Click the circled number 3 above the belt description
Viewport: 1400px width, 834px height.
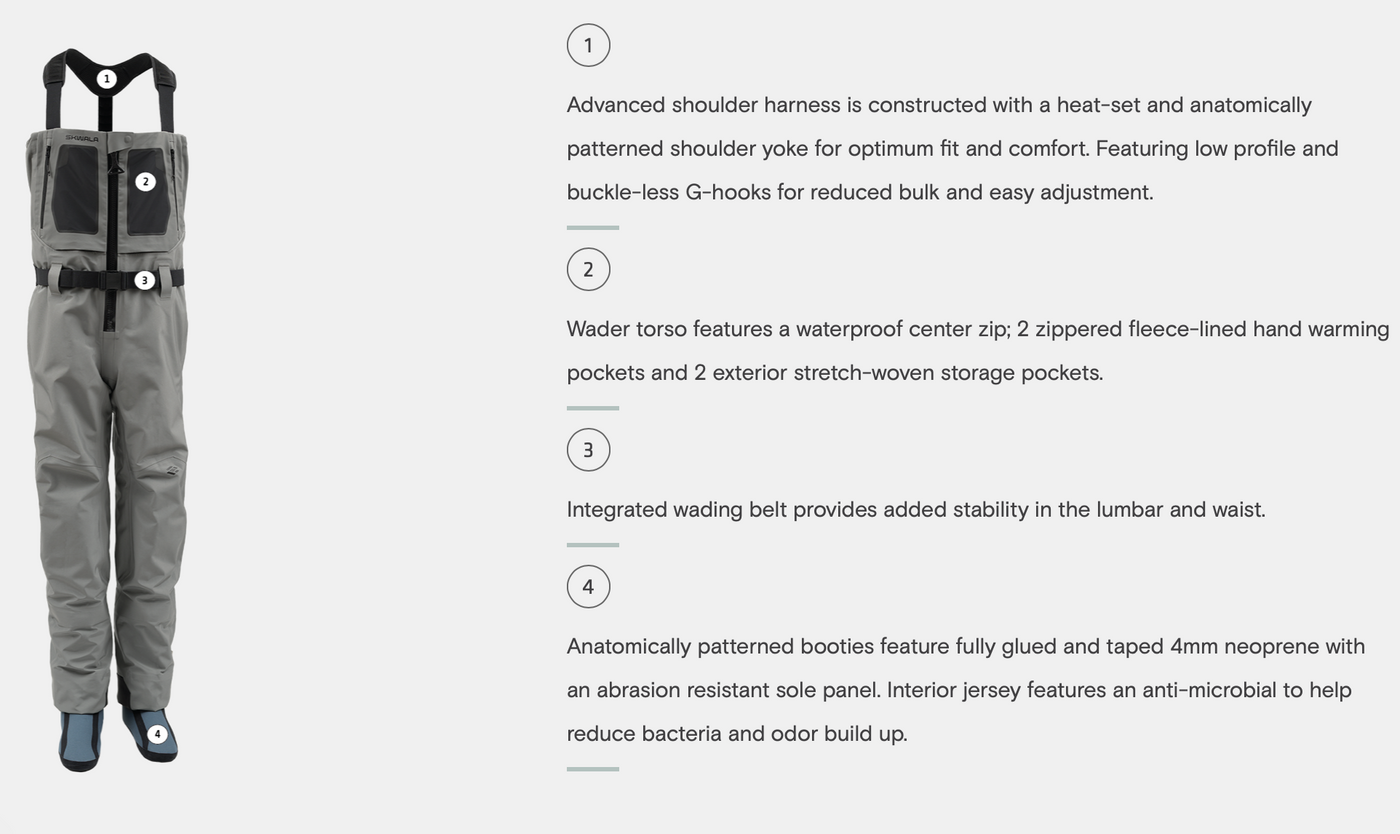(588, 450)
